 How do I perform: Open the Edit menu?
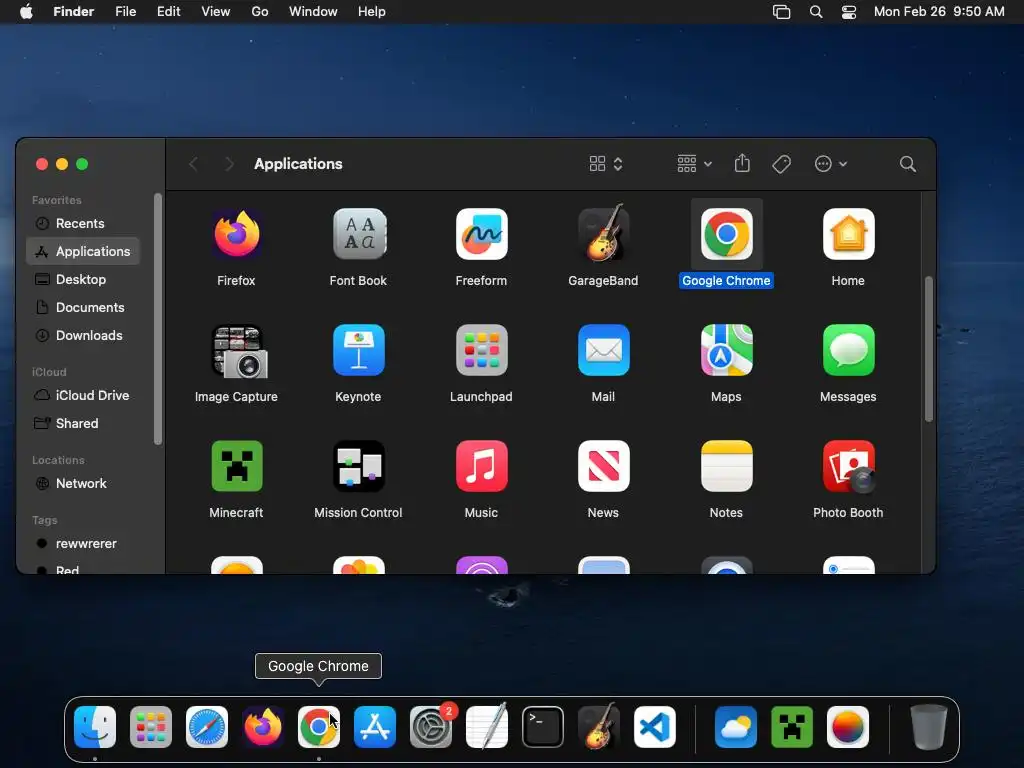pos(168,12)
